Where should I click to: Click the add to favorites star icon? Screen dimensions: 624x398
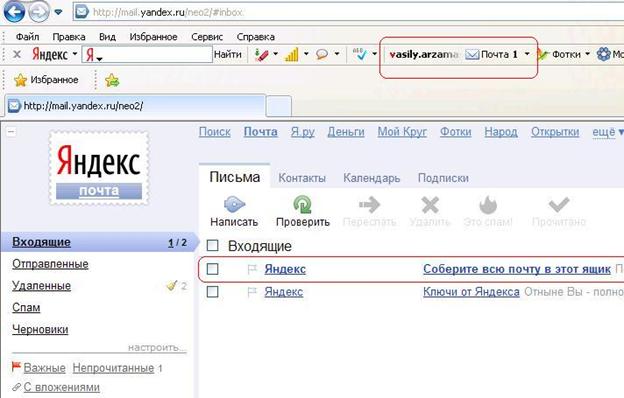click(x=112, y=80)
